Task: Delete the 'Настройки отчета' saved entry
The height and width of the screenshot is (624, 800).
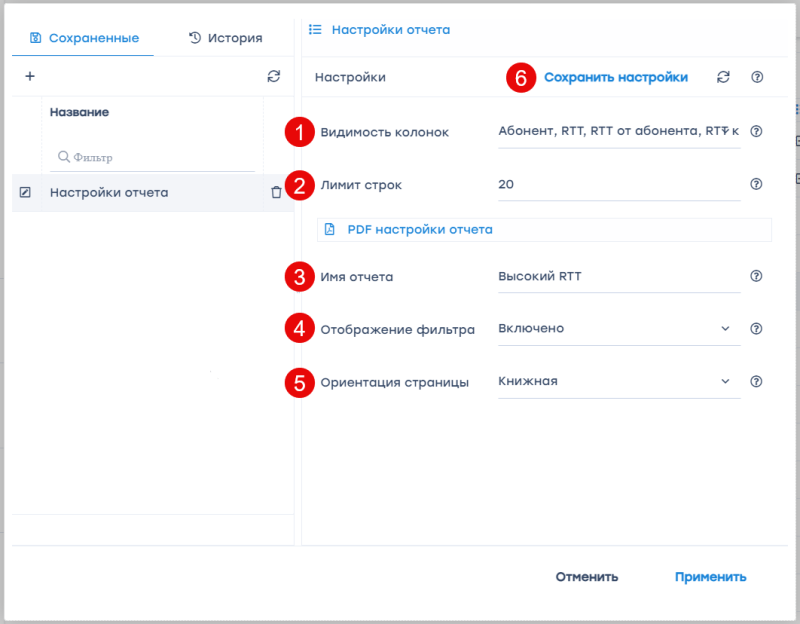Action: pos(276,192)
